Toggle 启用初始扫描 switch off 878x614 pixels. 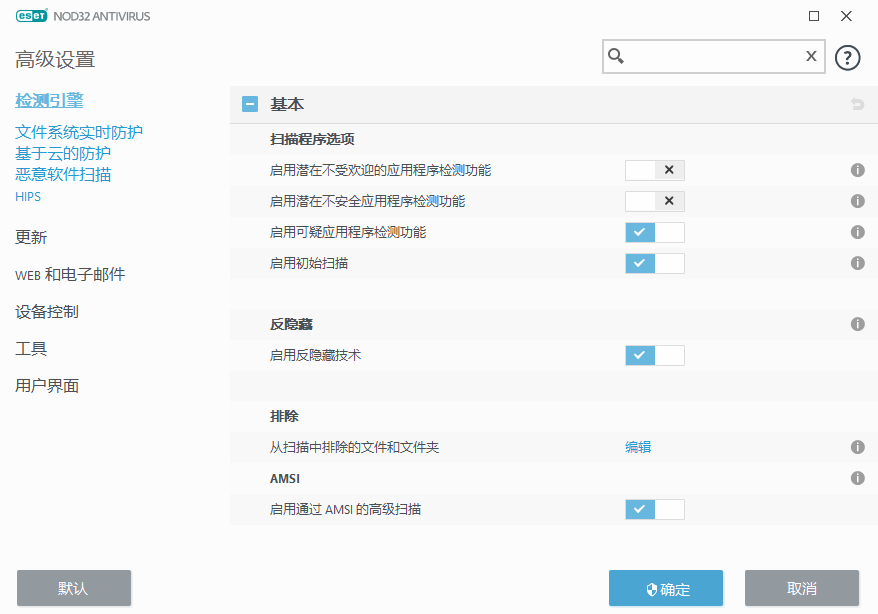click(x=655, y=263)
